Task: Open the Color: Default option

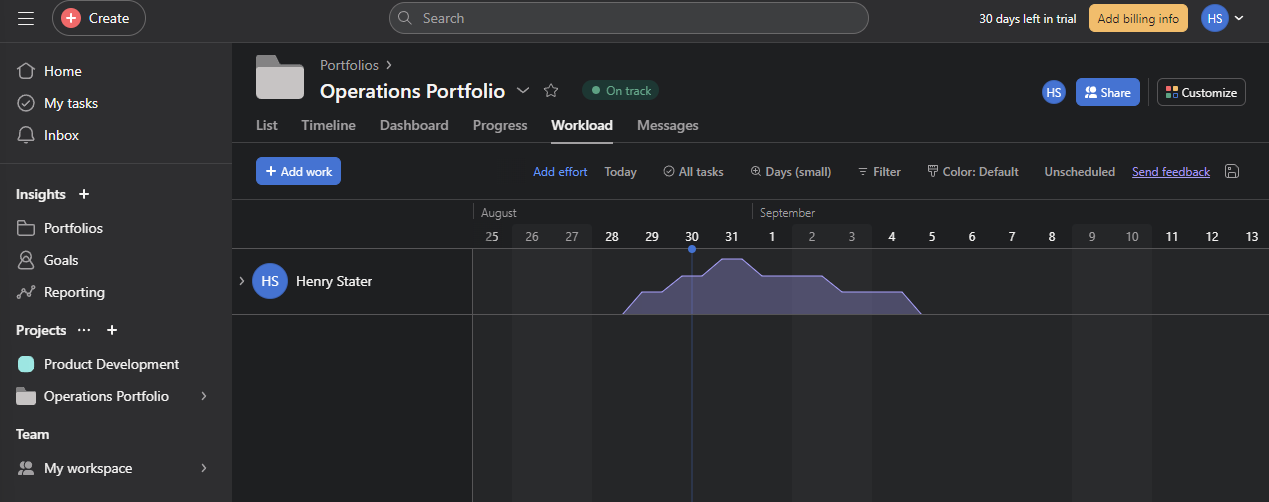Action: coord(972,172)
